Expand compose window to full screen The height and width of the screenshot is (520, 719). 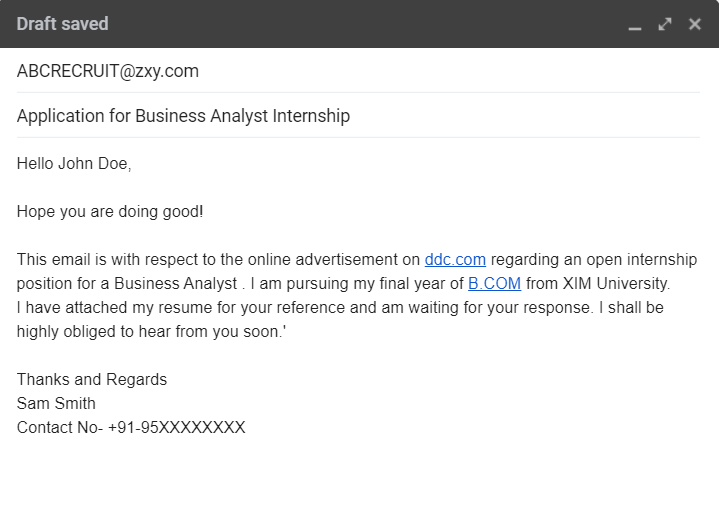point(665,24)
